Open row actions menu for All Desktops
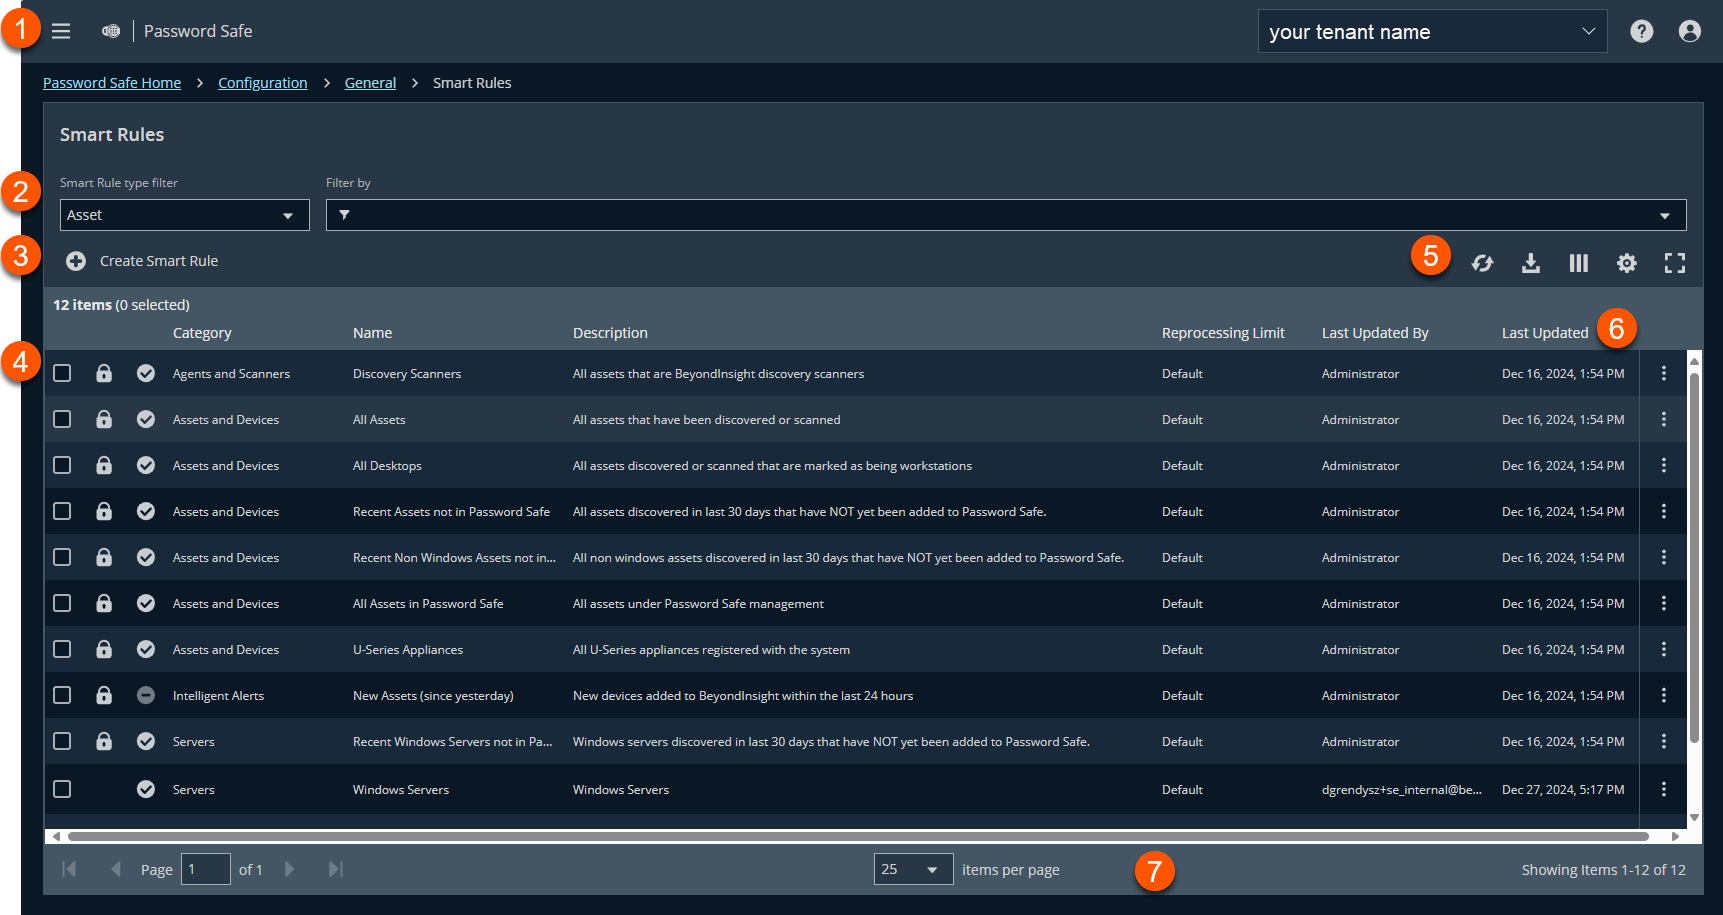This screenshot has width=1723, height=915. (1663, 465)
